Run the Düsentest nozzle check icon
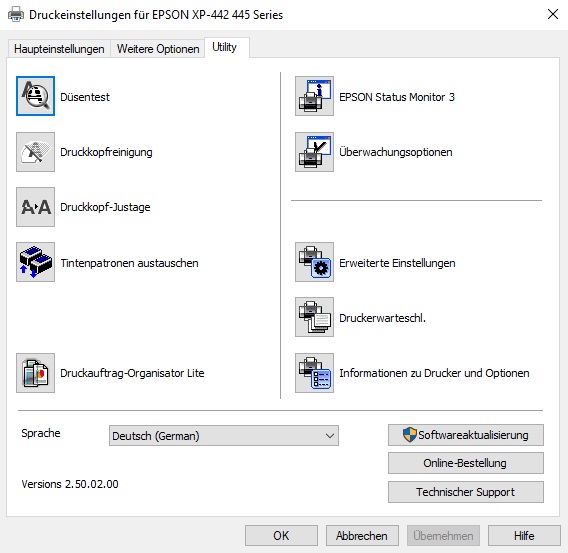The height and width of the screenshot is (553, 568). tap(36, 96)
